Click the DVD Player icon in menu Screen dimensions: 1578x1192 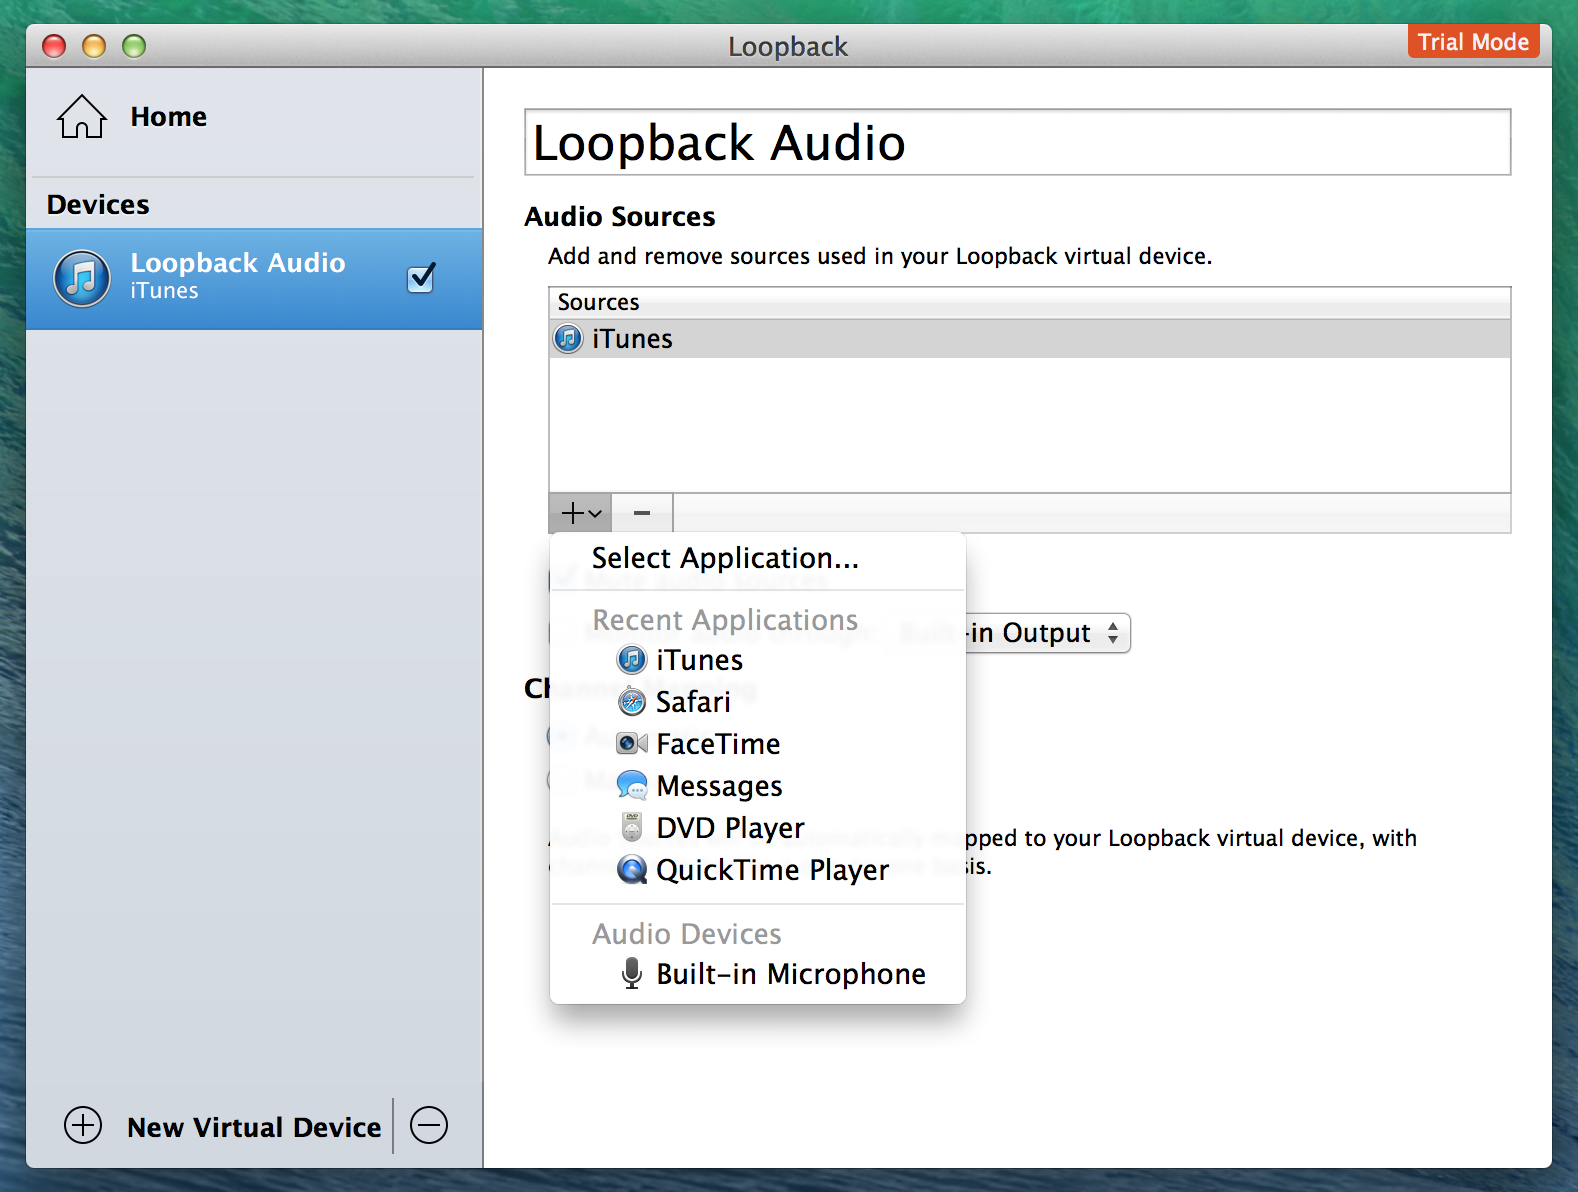tap(632, 827)
